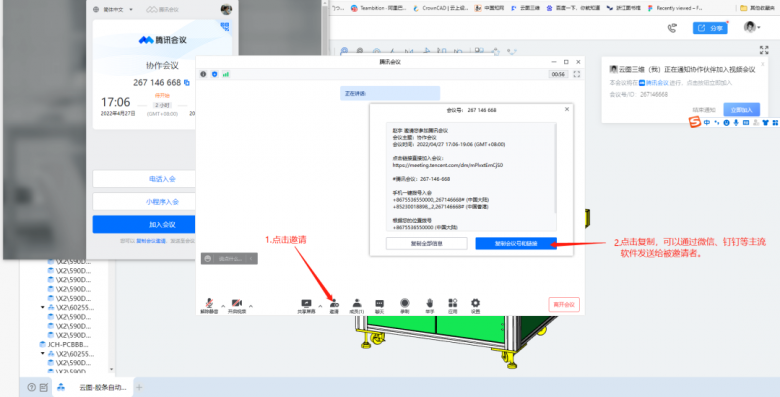This screenshot has height=397, width=780.
Task: Click the chat input field 说点什么
Action: [229, 259]
